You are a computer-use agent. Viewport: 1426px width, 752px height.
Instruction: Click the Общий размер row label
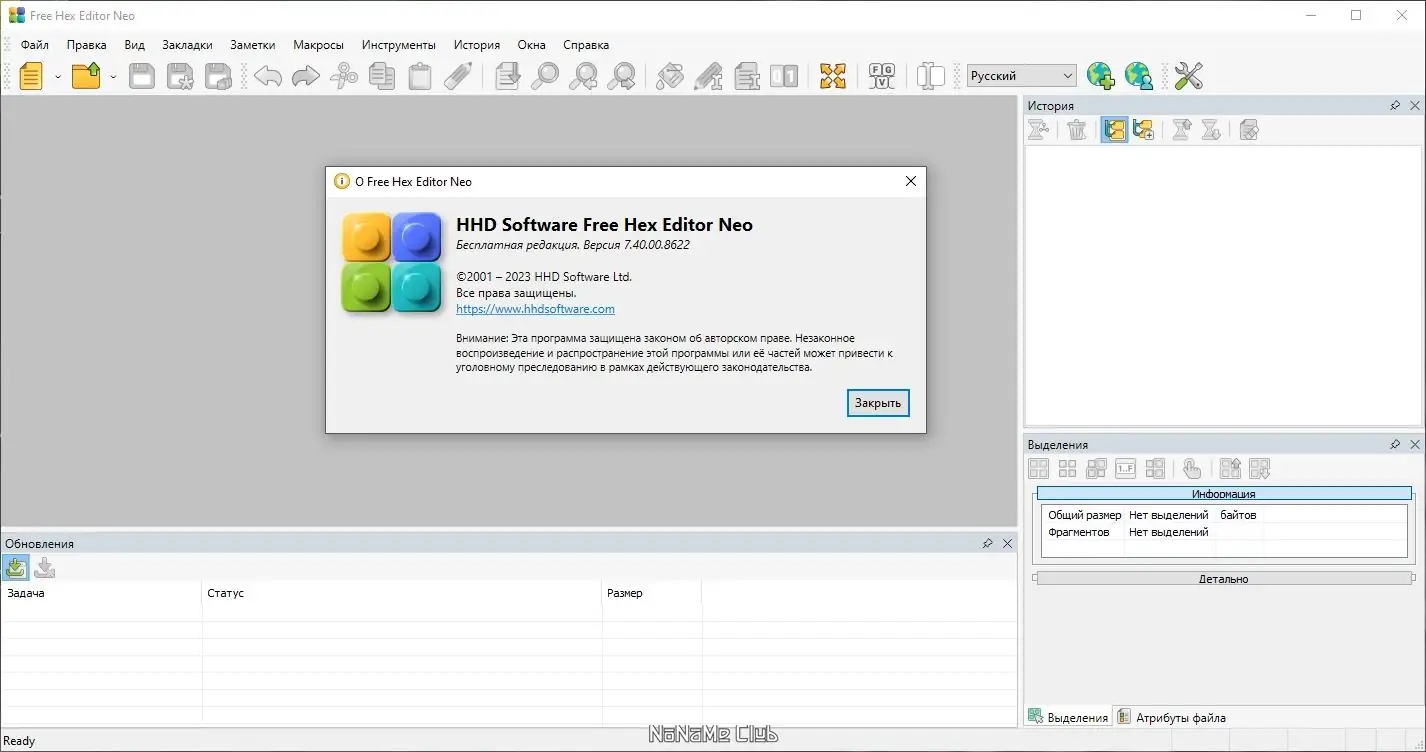1085,515
